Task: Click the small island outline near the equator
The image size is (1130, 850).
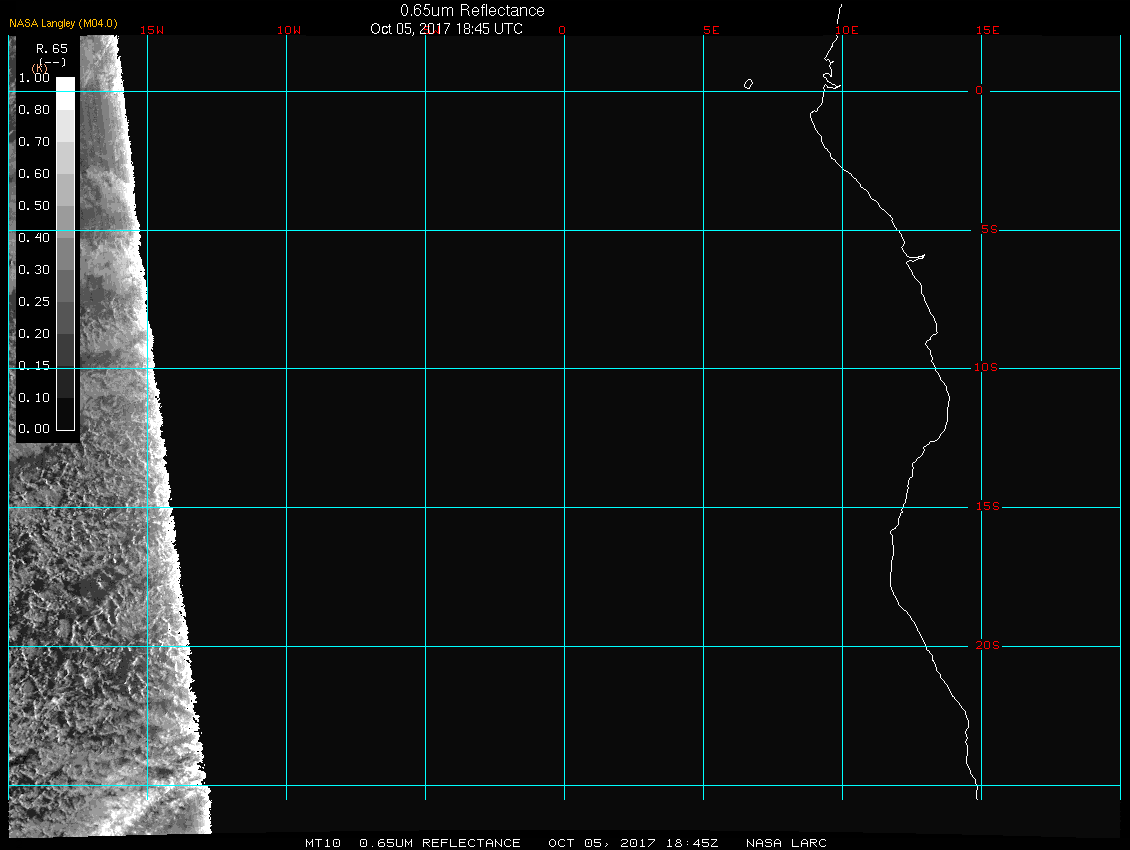Action: pyautogui.click(x=748, y=84)
